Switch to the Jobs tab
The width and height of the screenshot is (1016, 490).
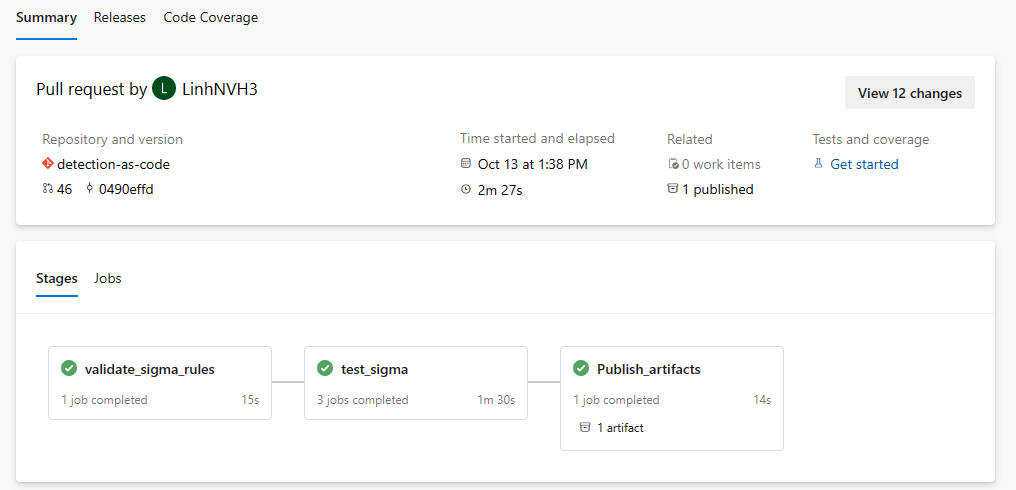pyautogui.click(x=107, y=278)
